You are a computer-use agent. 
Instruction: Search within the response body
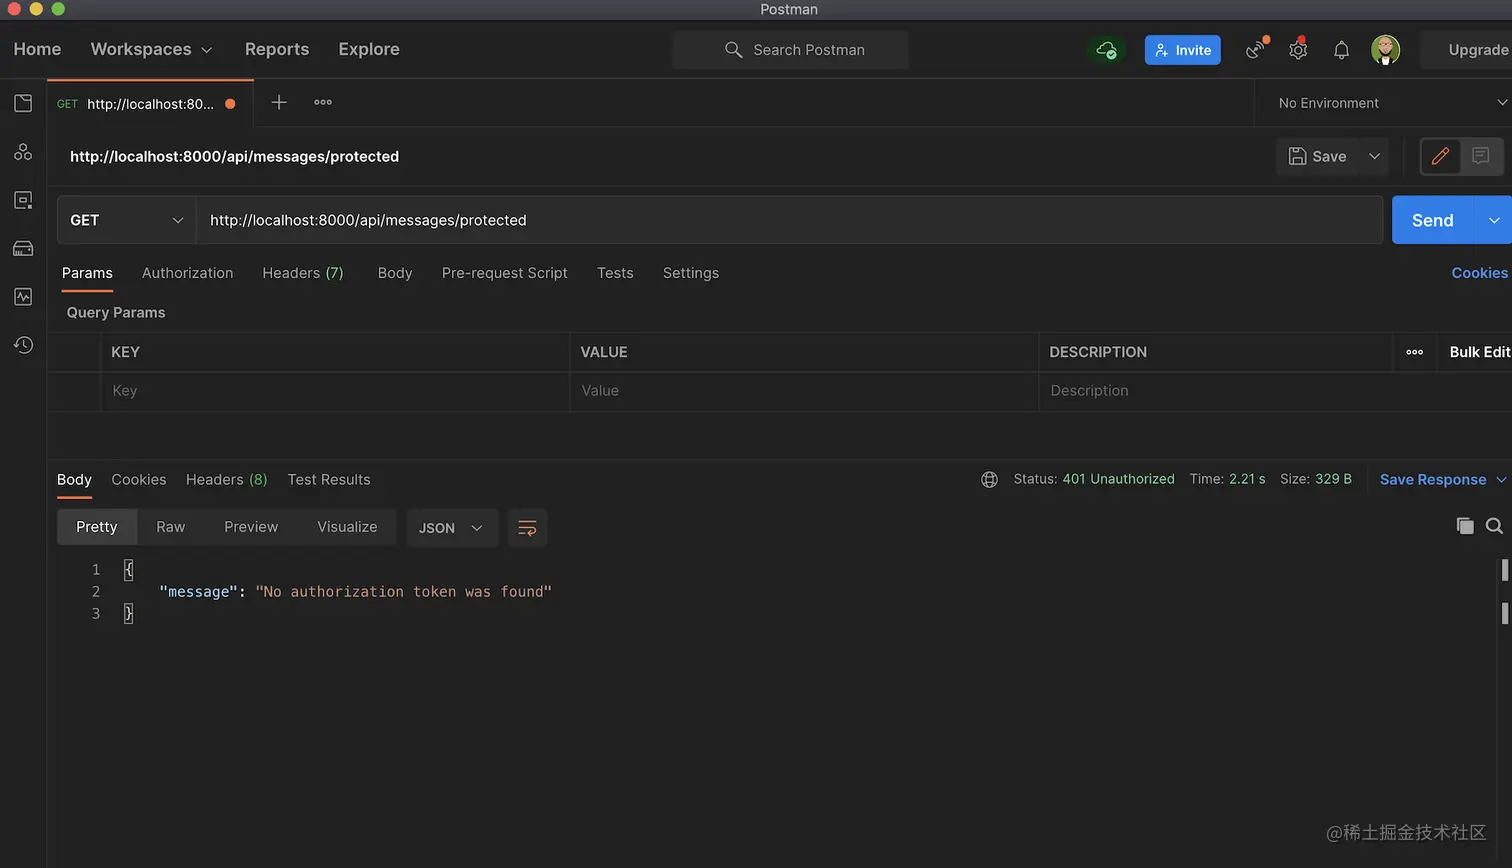[x=1494, y=526]
